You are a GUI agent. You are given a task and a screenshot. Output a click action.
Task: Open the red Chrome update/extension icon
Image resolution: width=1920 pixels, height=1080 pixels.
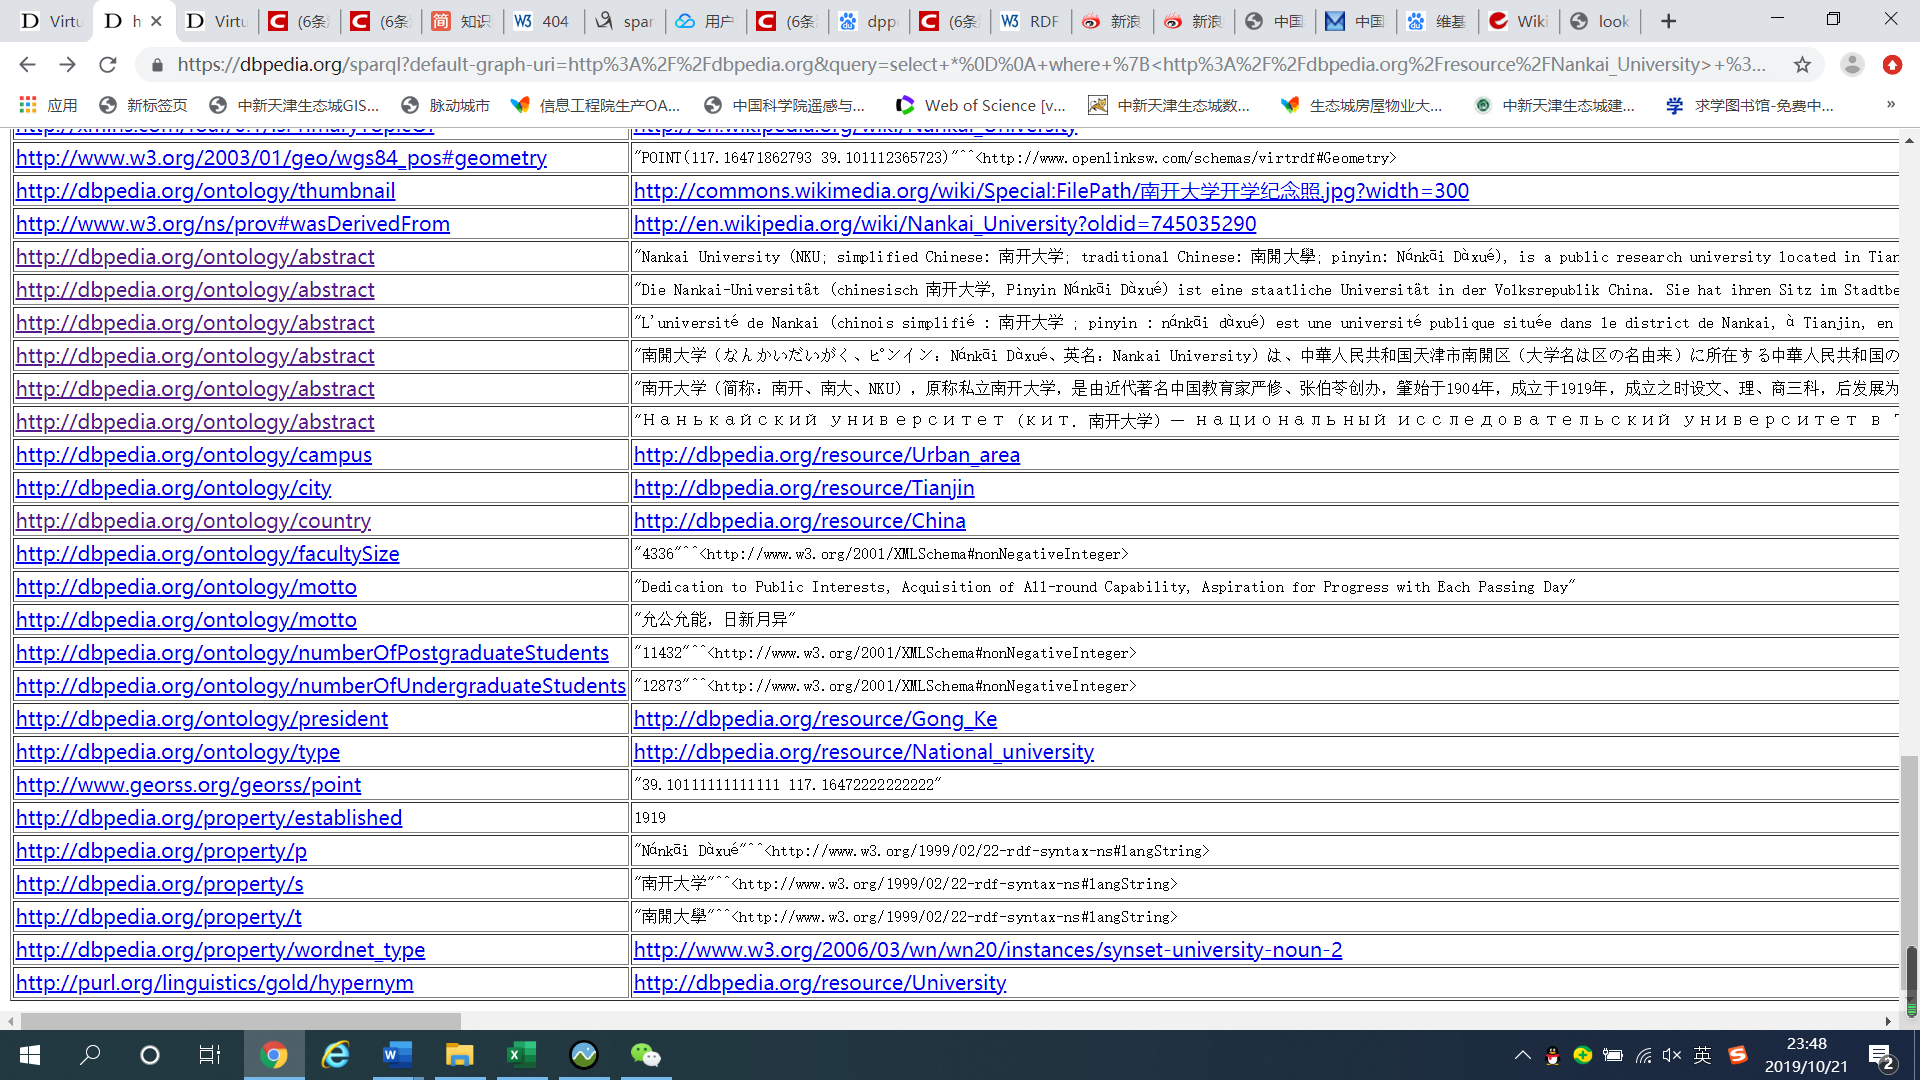click(x=1892, y=65)
